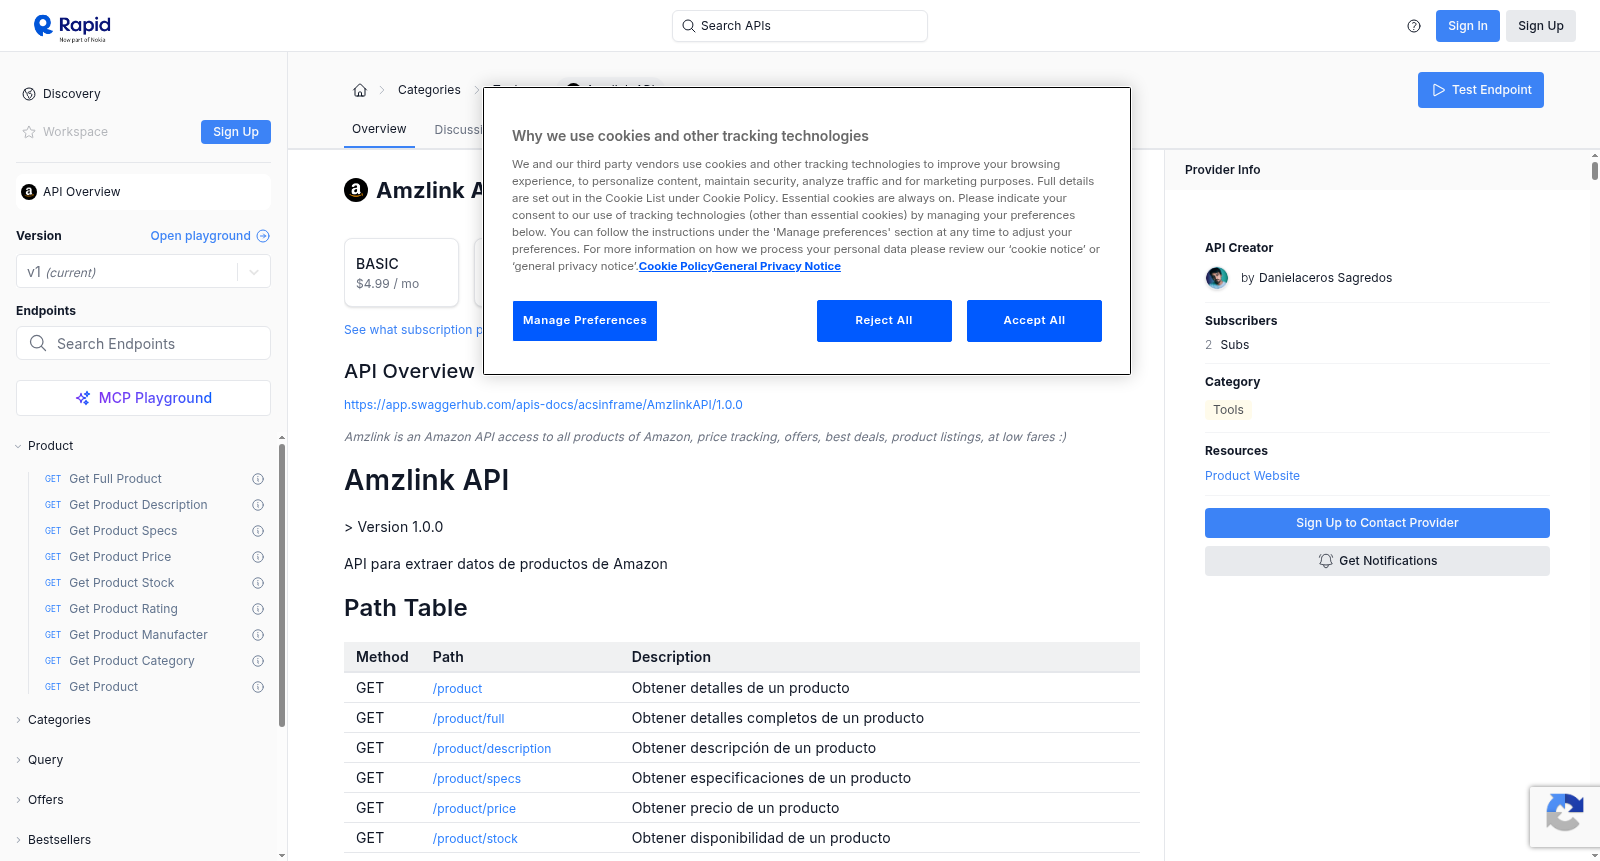Open the v1 (current) version dropdown
This screenshot has height=861, width=1600.
[x=143, y=272]
